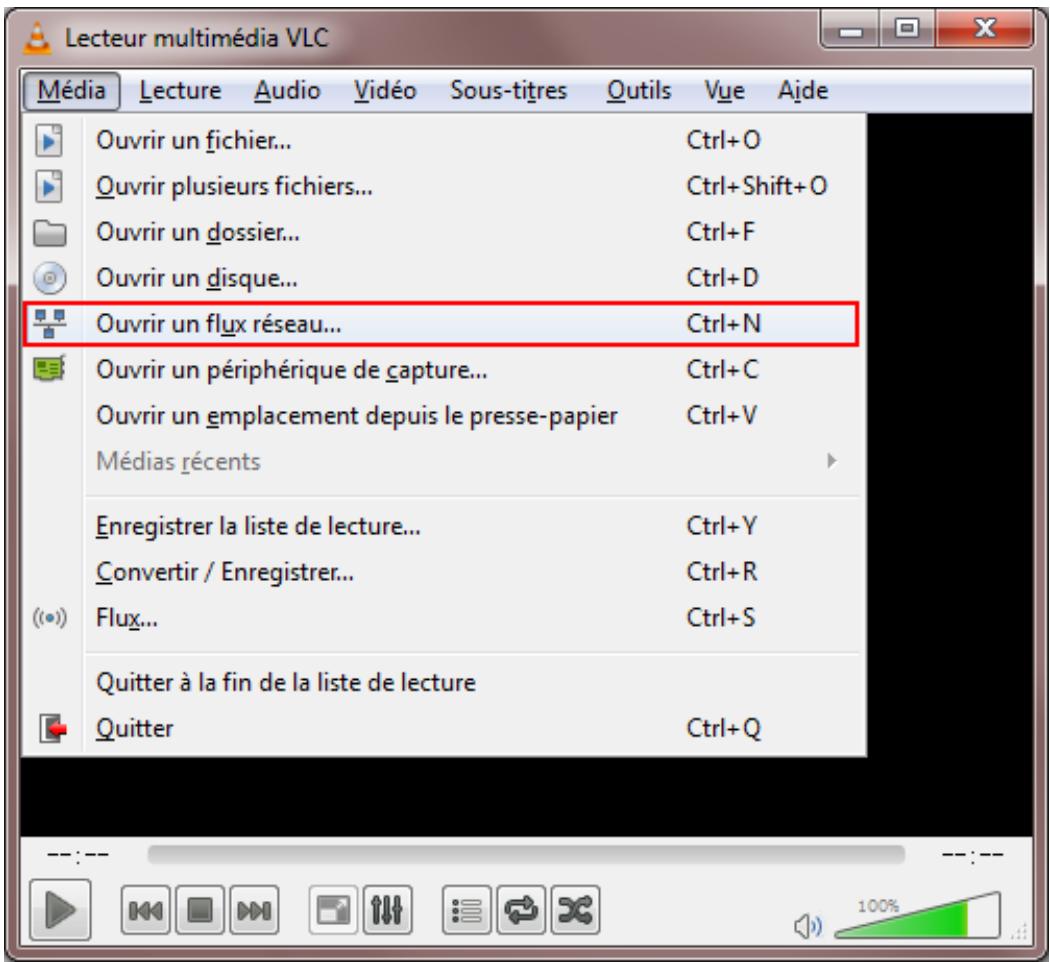1050x962 pixels.
Task: Click the VLC cone icon in title bar
Action: pos(38,37)
